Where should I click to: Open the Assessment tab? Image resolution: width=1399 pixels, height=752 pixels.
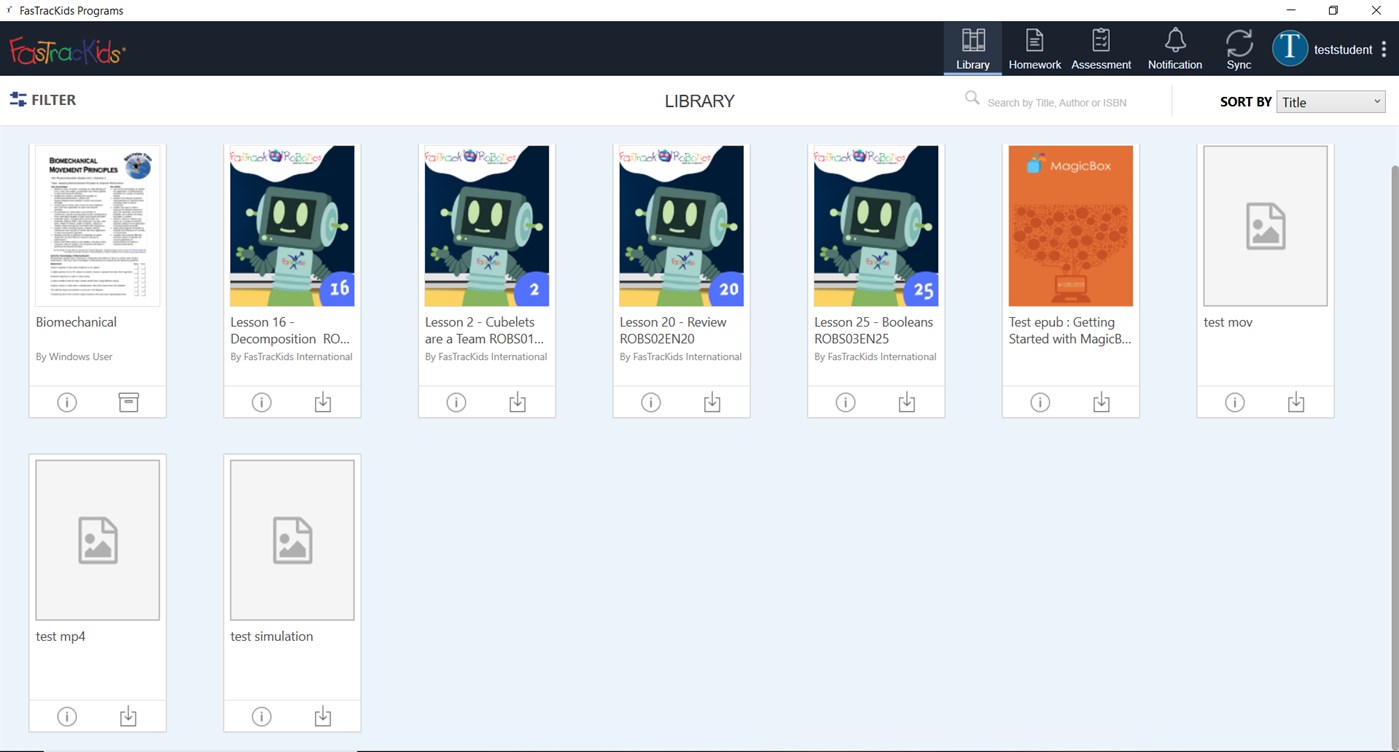click(x=1101, y=49)
